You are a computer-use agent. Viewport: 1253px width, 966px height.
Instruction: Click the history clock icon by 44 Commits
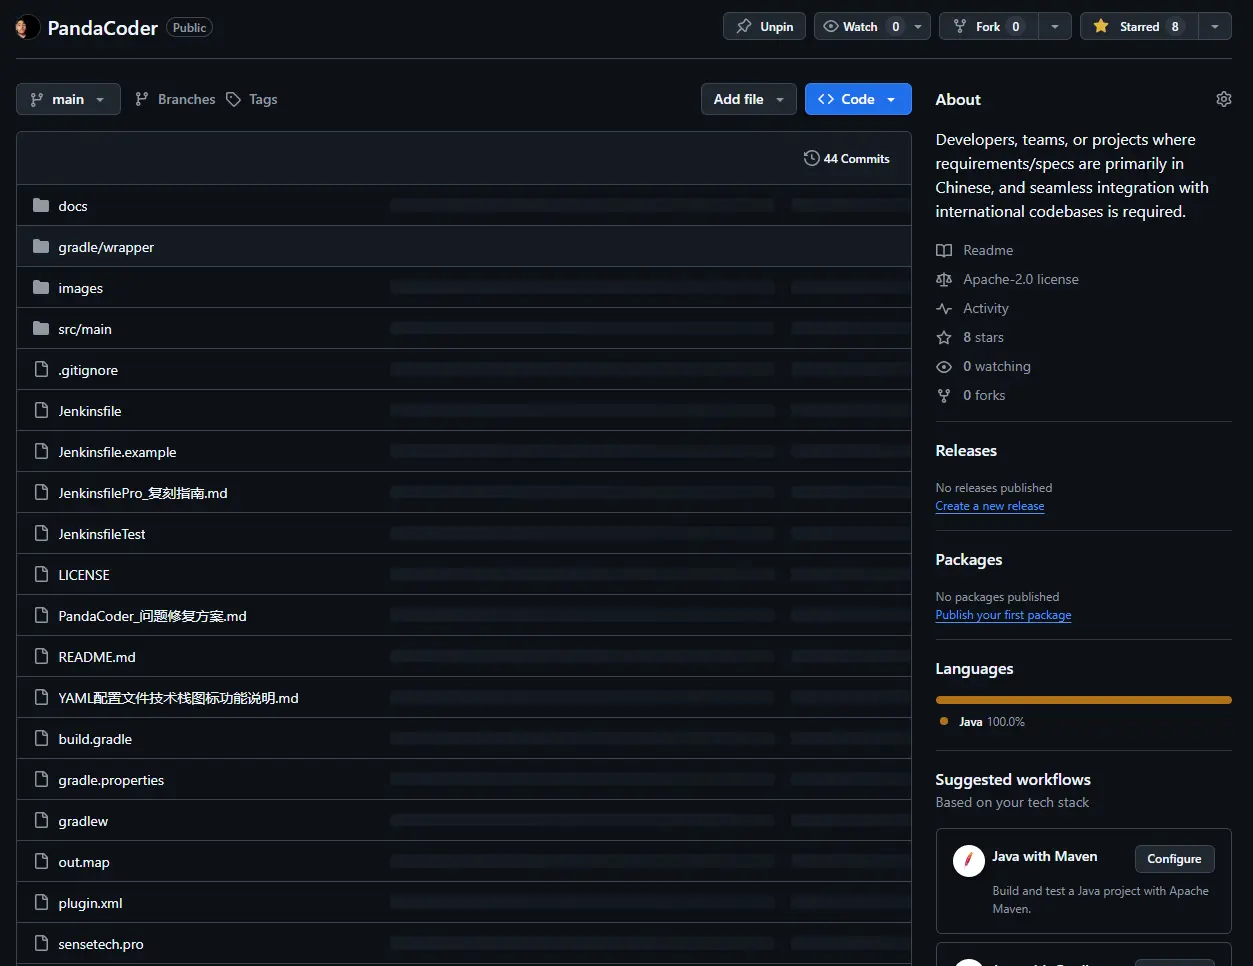point(811,158)
